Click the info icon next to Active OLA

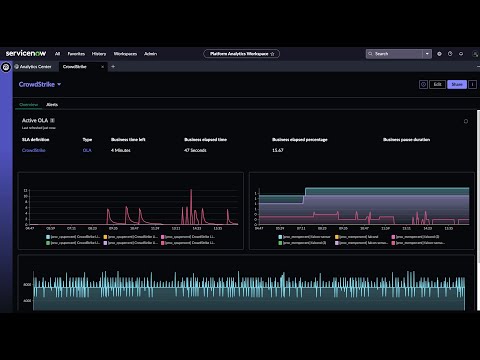pyautogui.click(x=52, y=120)
